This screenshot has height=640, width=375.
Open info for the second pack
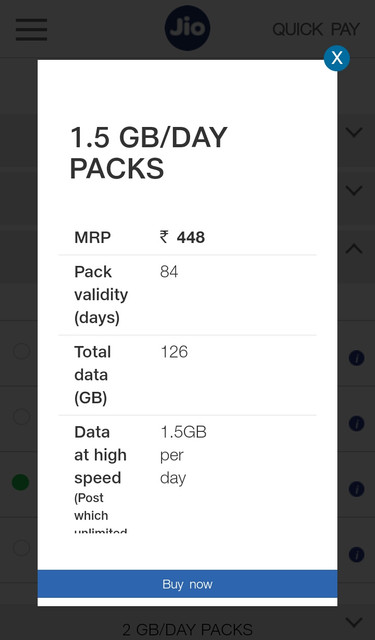[x=356, y=424]
